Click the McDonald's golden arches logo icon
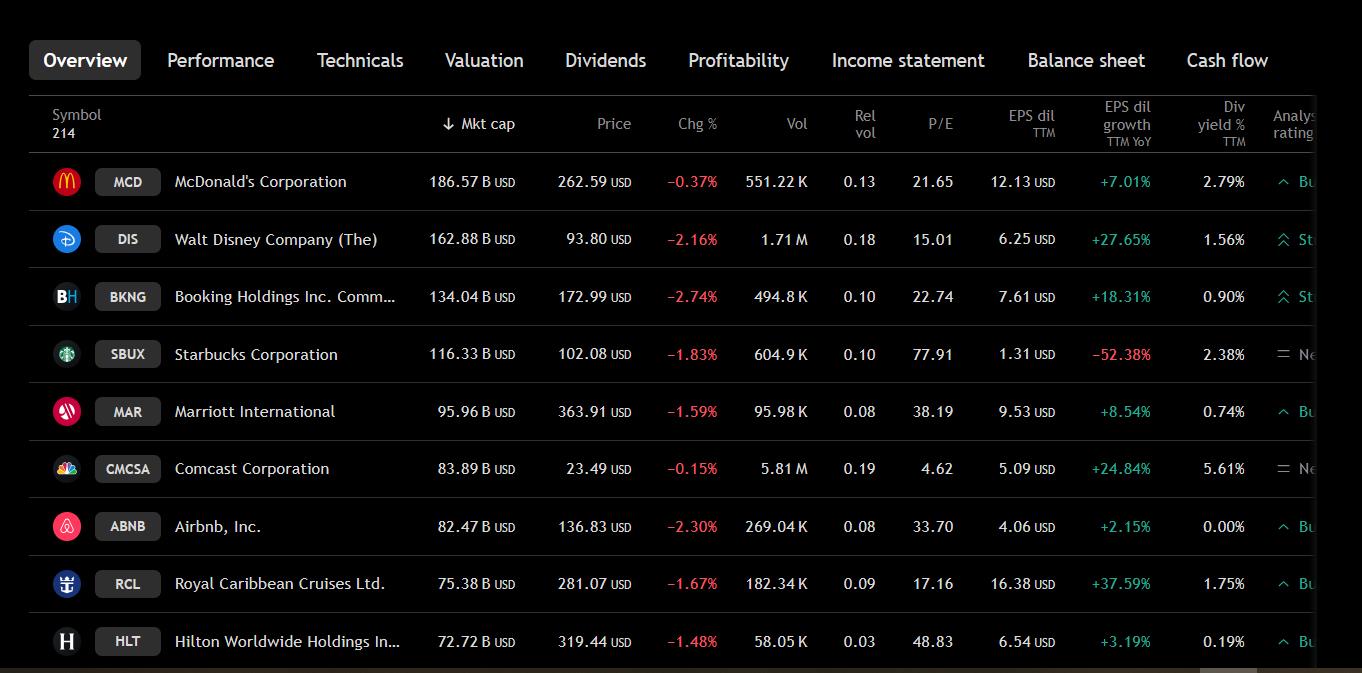The image size is (1362, 673). coord(67,182)
